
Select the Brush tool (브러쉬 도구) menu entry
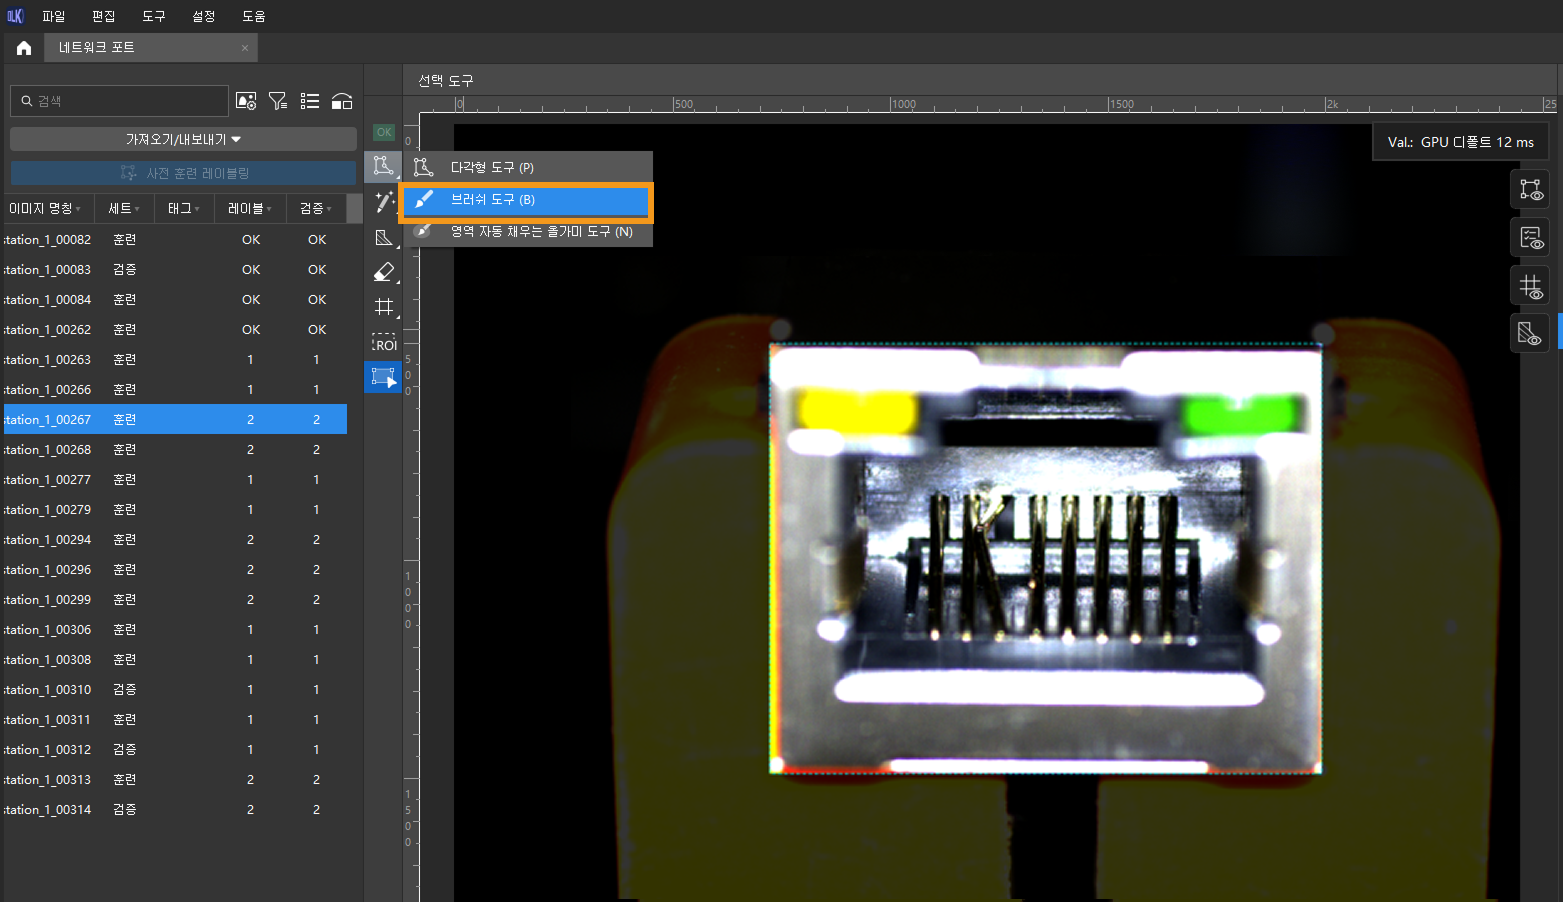525,200
